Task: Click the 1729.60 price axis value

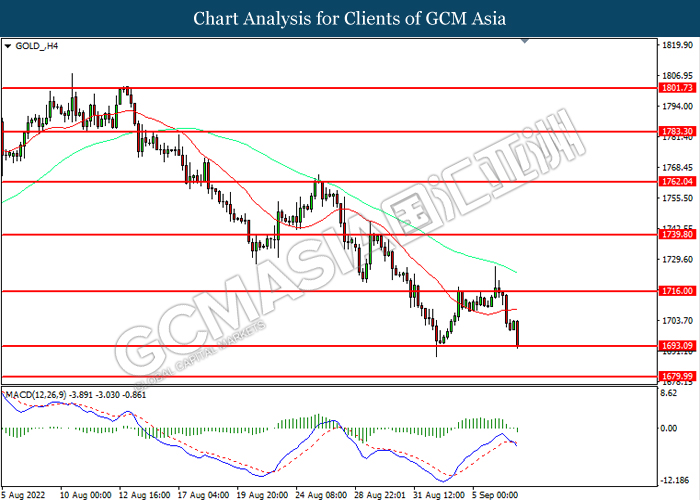Action: click(678, 259)
